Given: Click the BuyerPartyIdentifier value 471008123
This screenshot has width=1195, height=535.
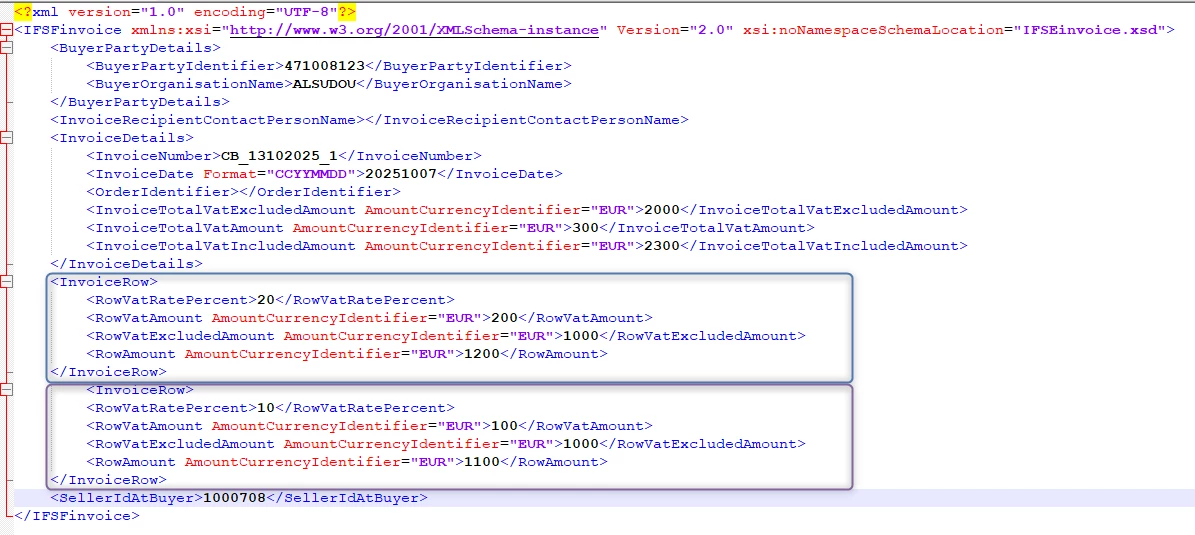Looking at the screenshot, I should click(x=325, y=66).
